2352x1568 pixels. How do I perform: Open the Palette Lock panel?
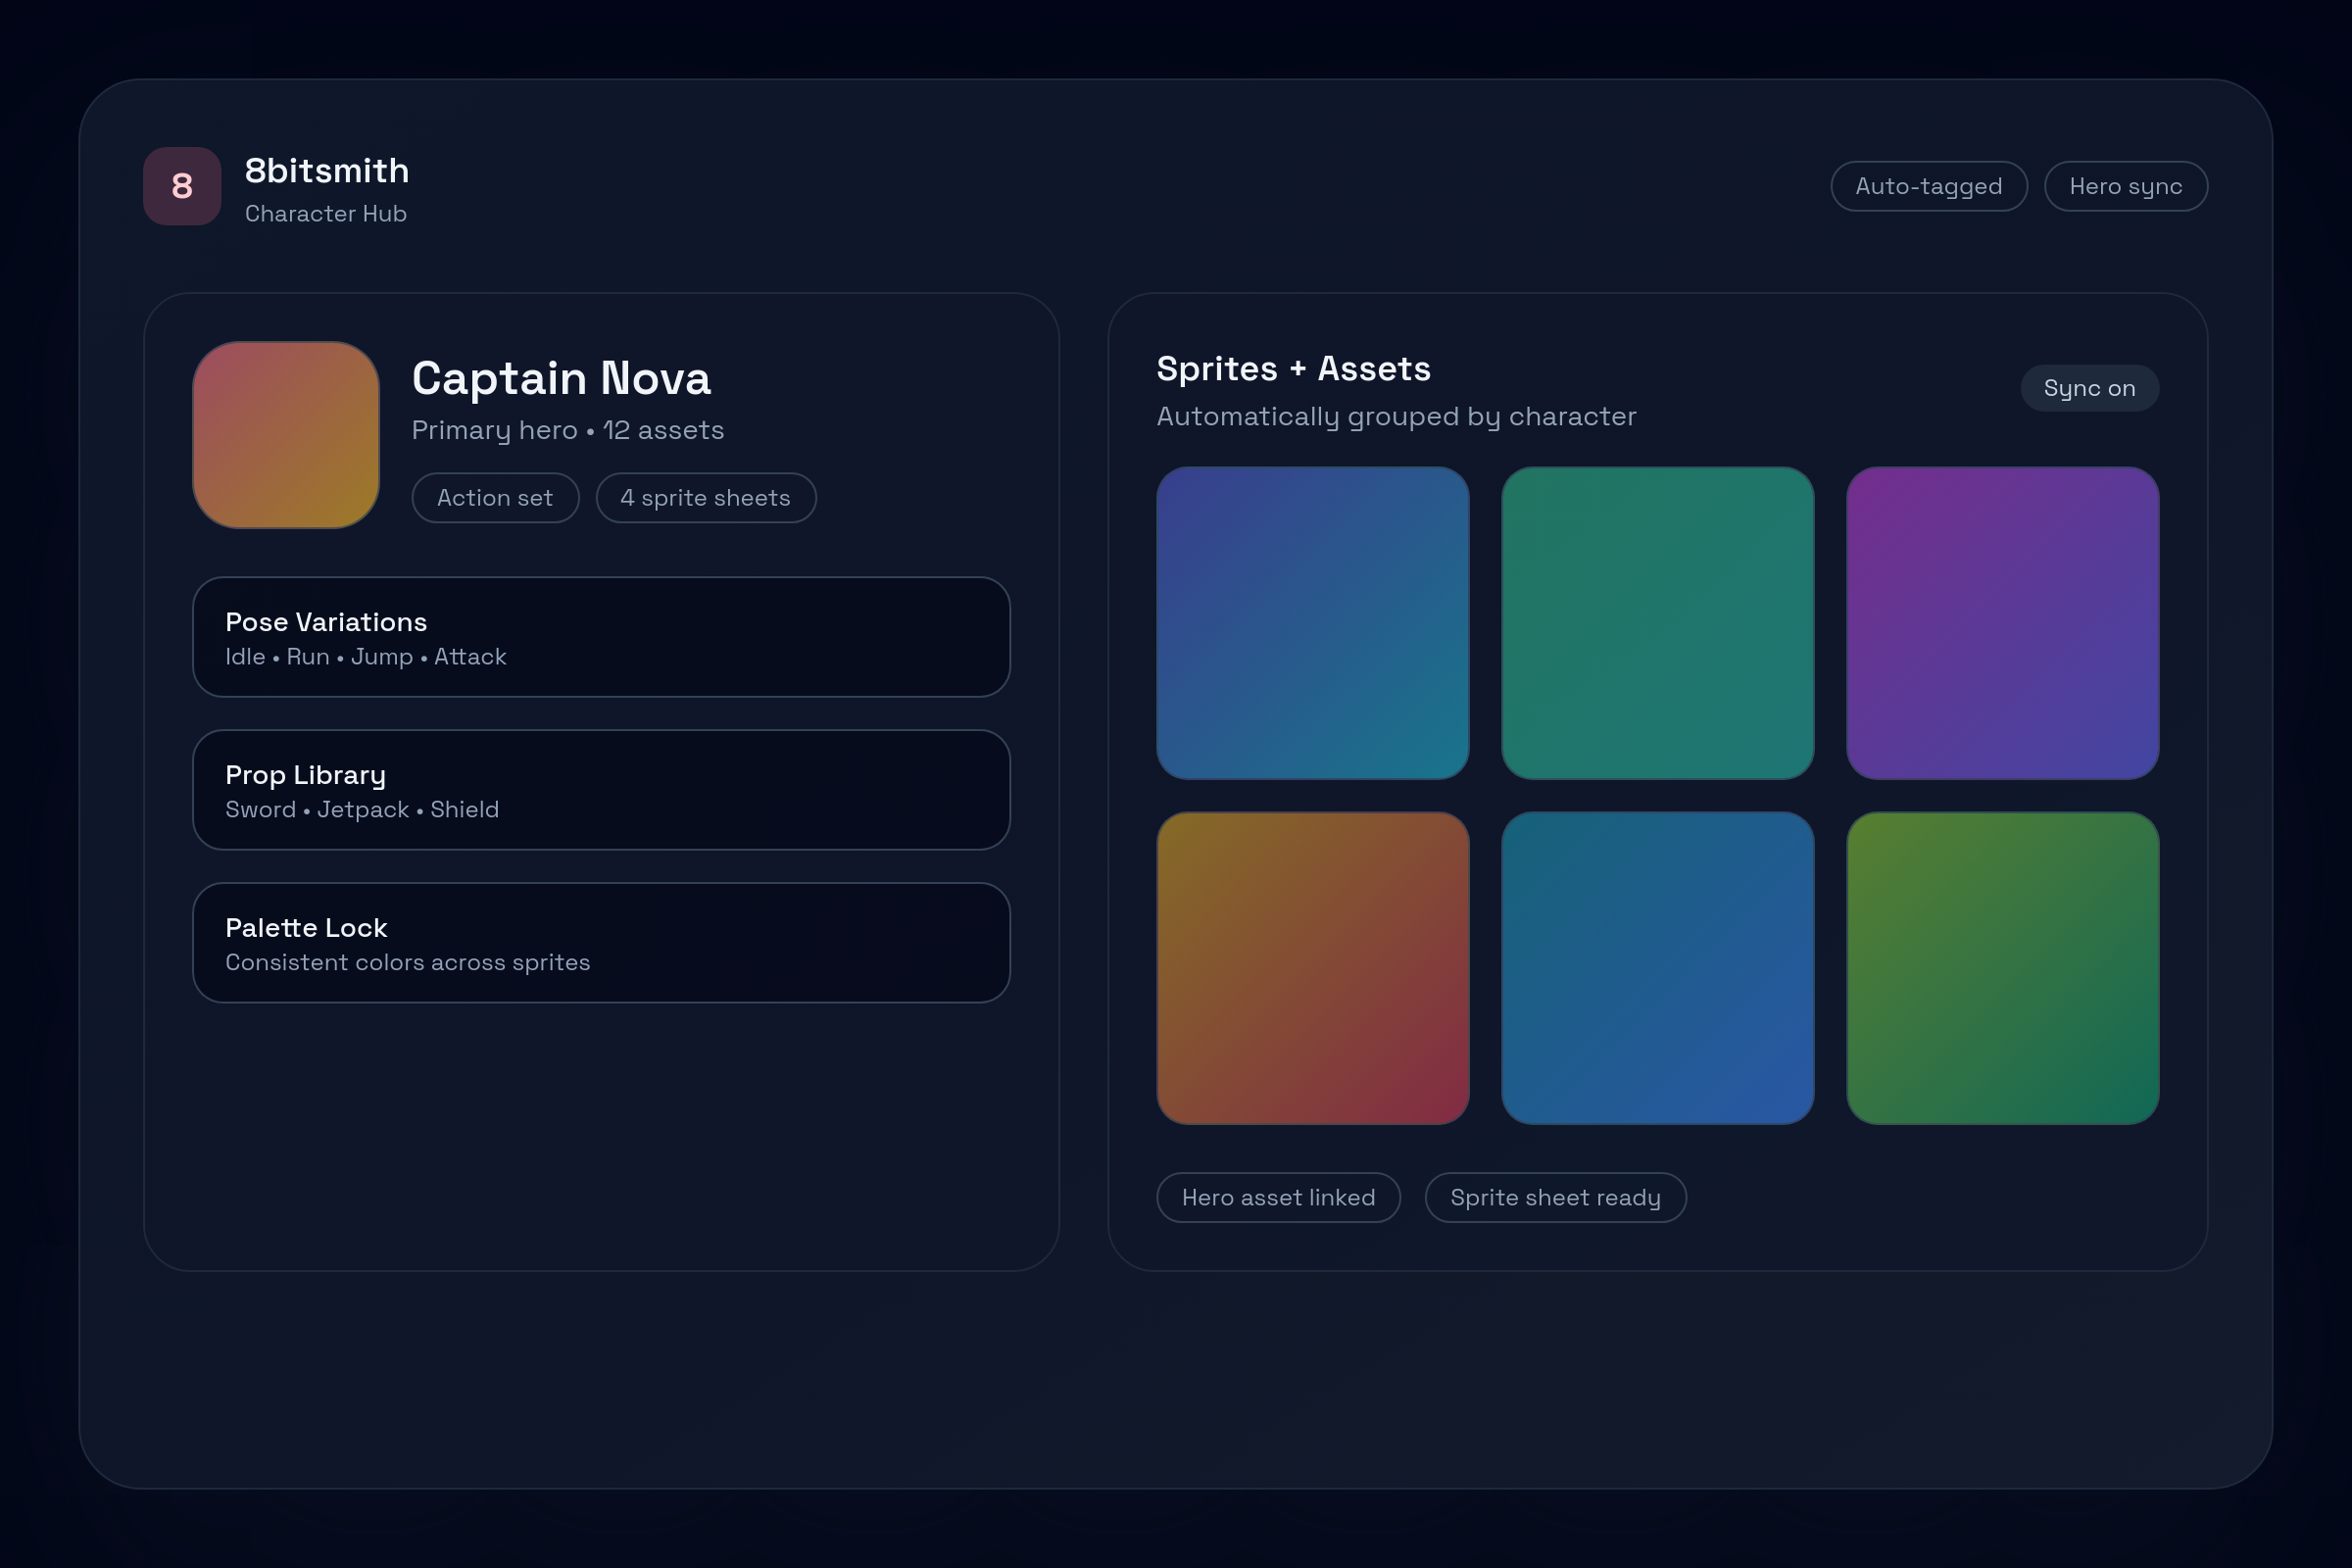(x=601, y=942)
